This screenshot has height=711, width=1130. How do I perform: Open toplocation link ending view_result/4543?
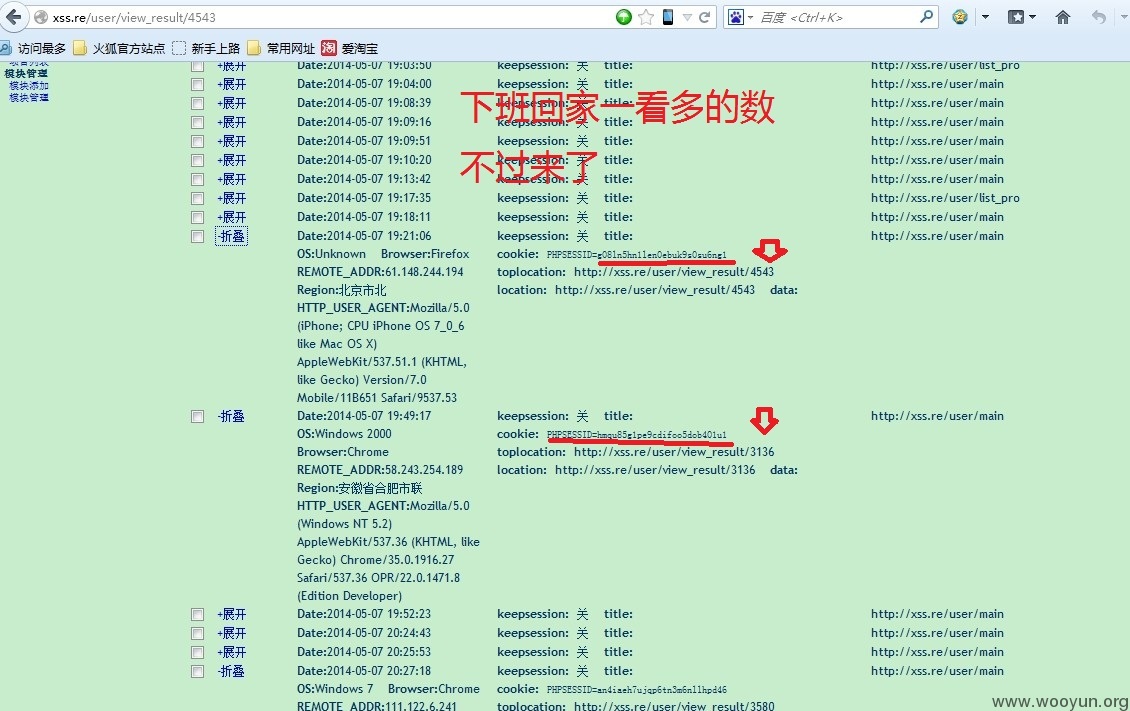coord(674,272)
